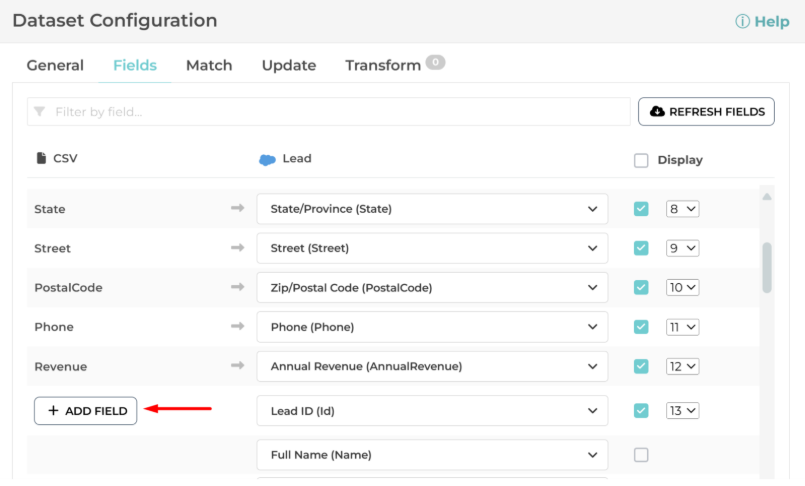Open the Street (Street) mapping dropdown

[x=432, y=248]
